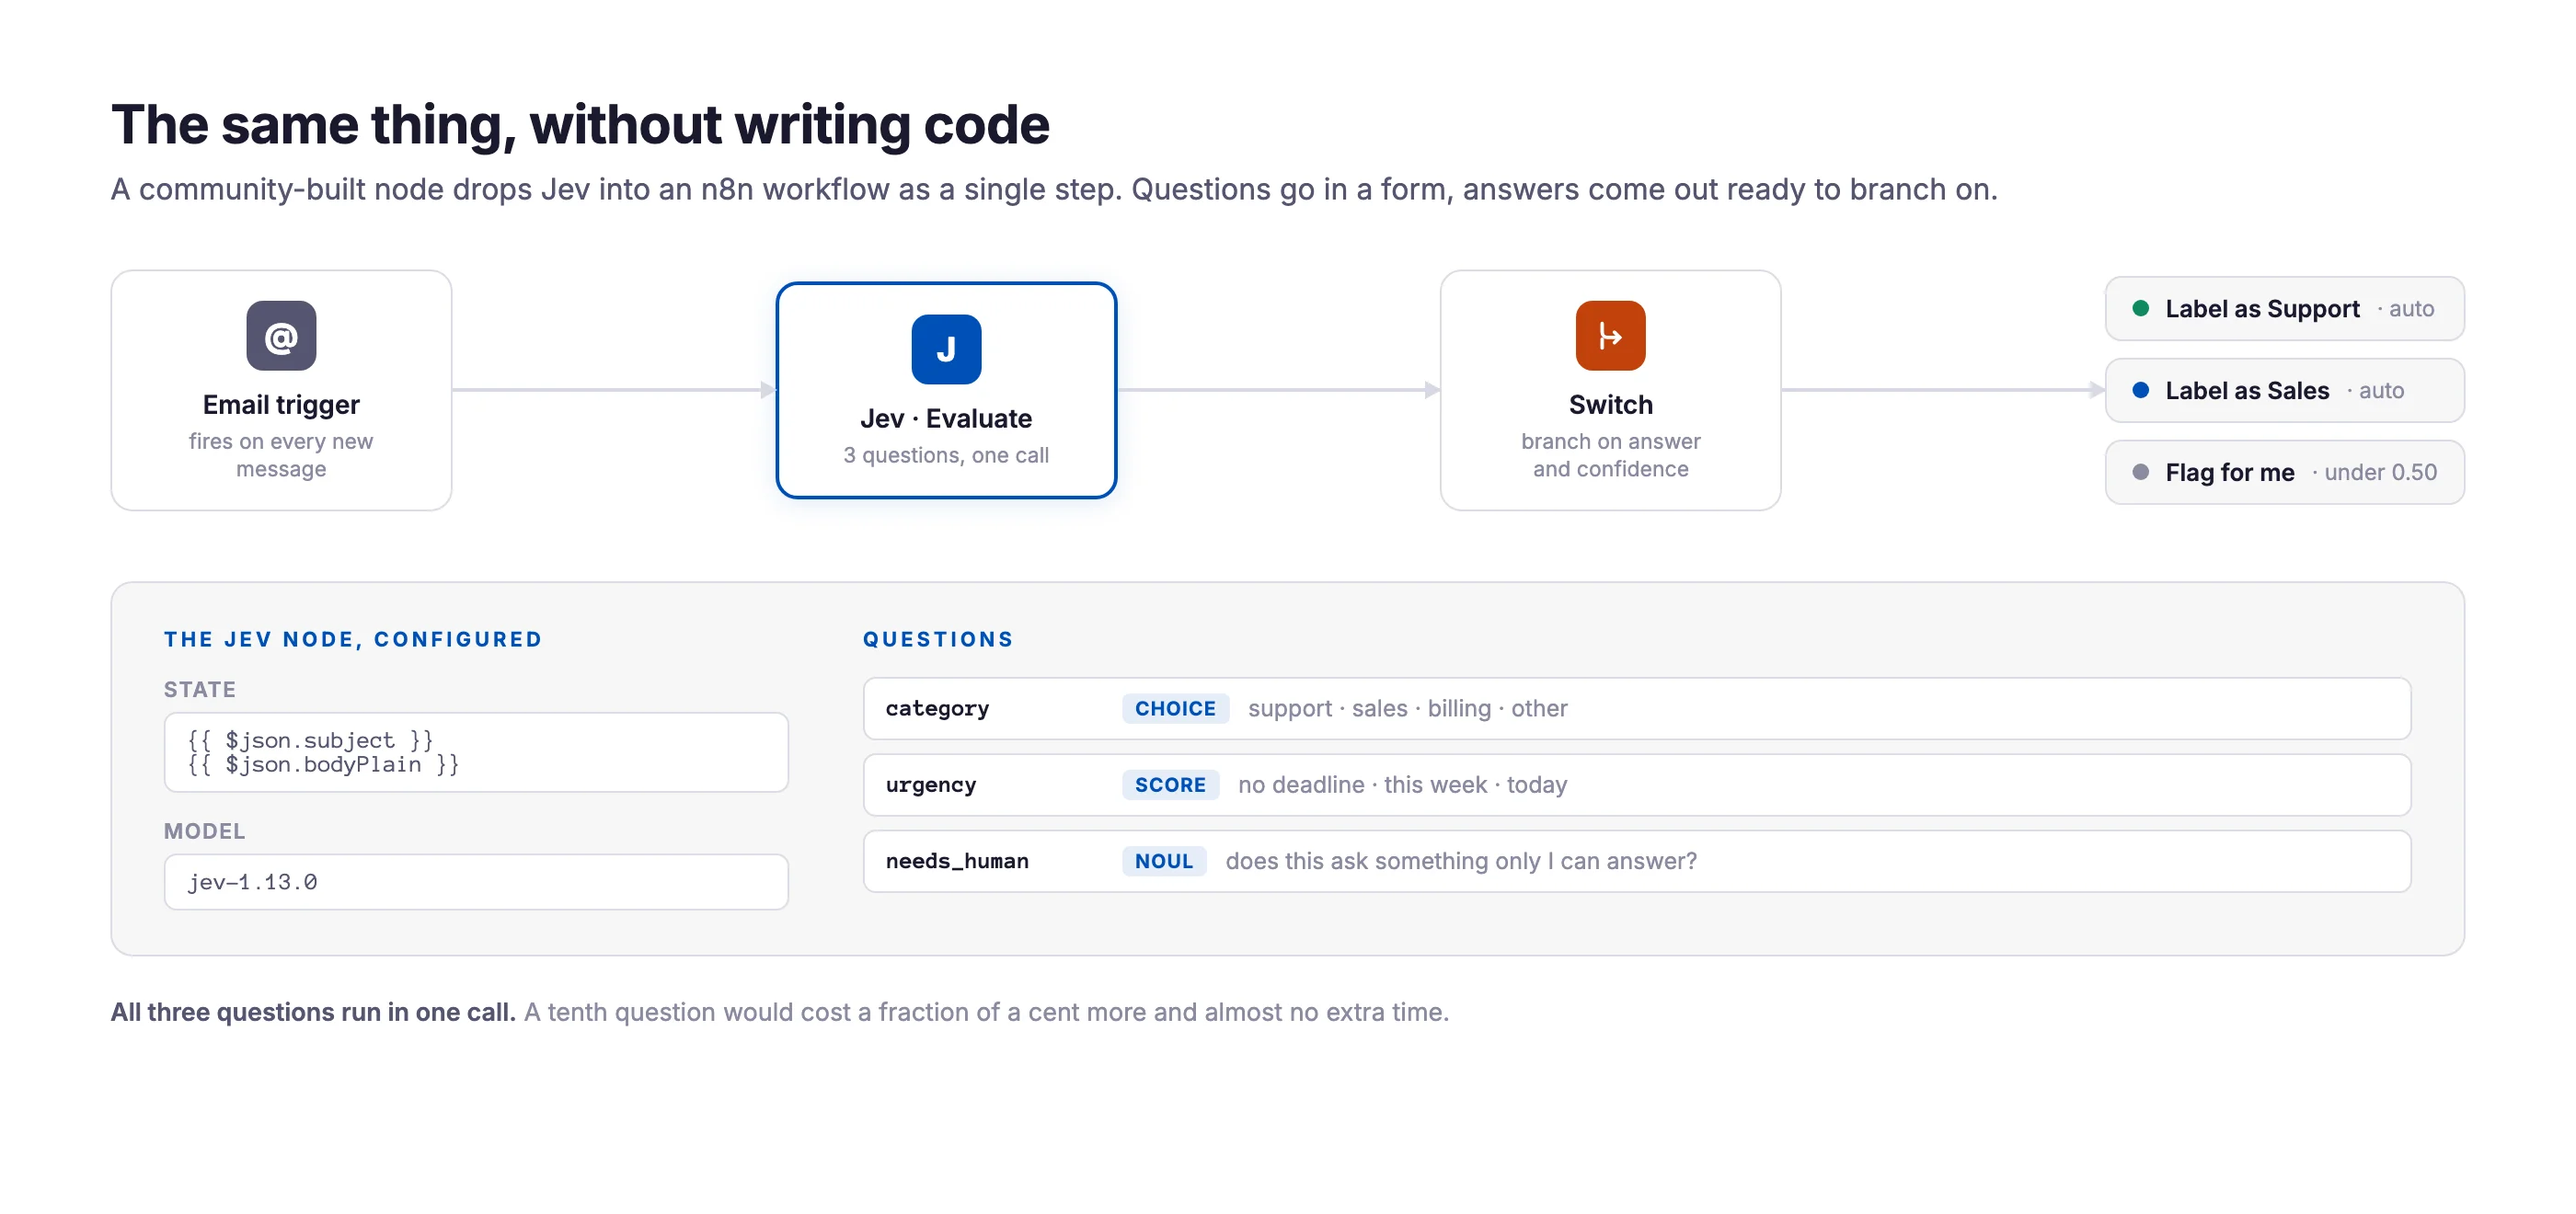Select the Jev · Evaluate node card
Screen dimensions: 2576x1214
pyautogui.click(x=946, y=390)
